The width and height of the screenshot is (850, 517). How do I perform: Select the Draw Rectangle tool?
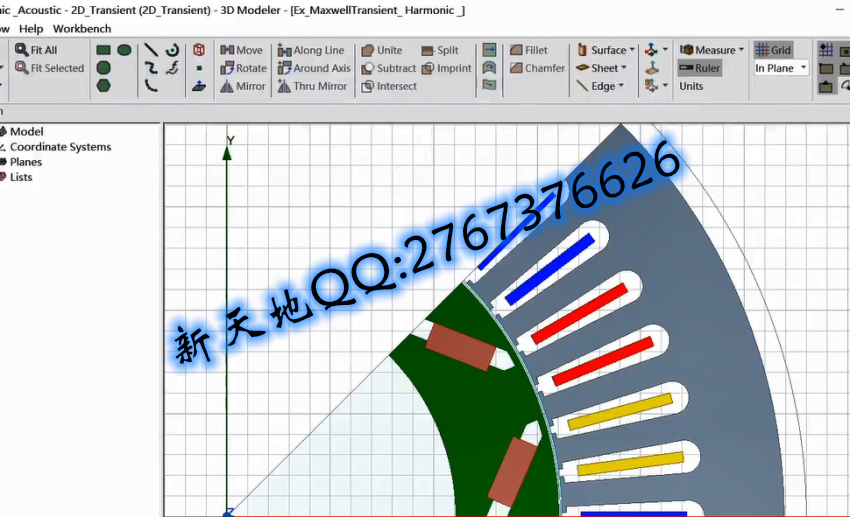(103, 50)
